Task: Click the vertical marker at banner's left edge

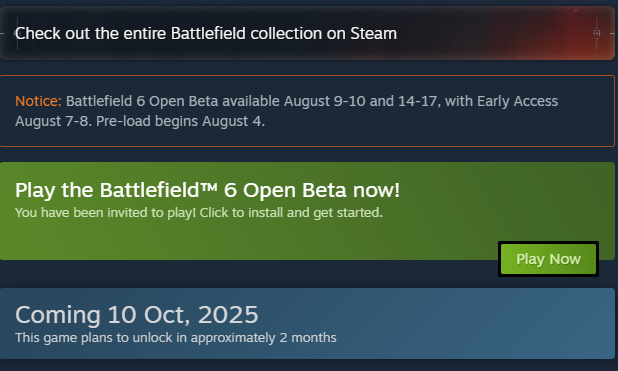Action: tap(17, 33)
